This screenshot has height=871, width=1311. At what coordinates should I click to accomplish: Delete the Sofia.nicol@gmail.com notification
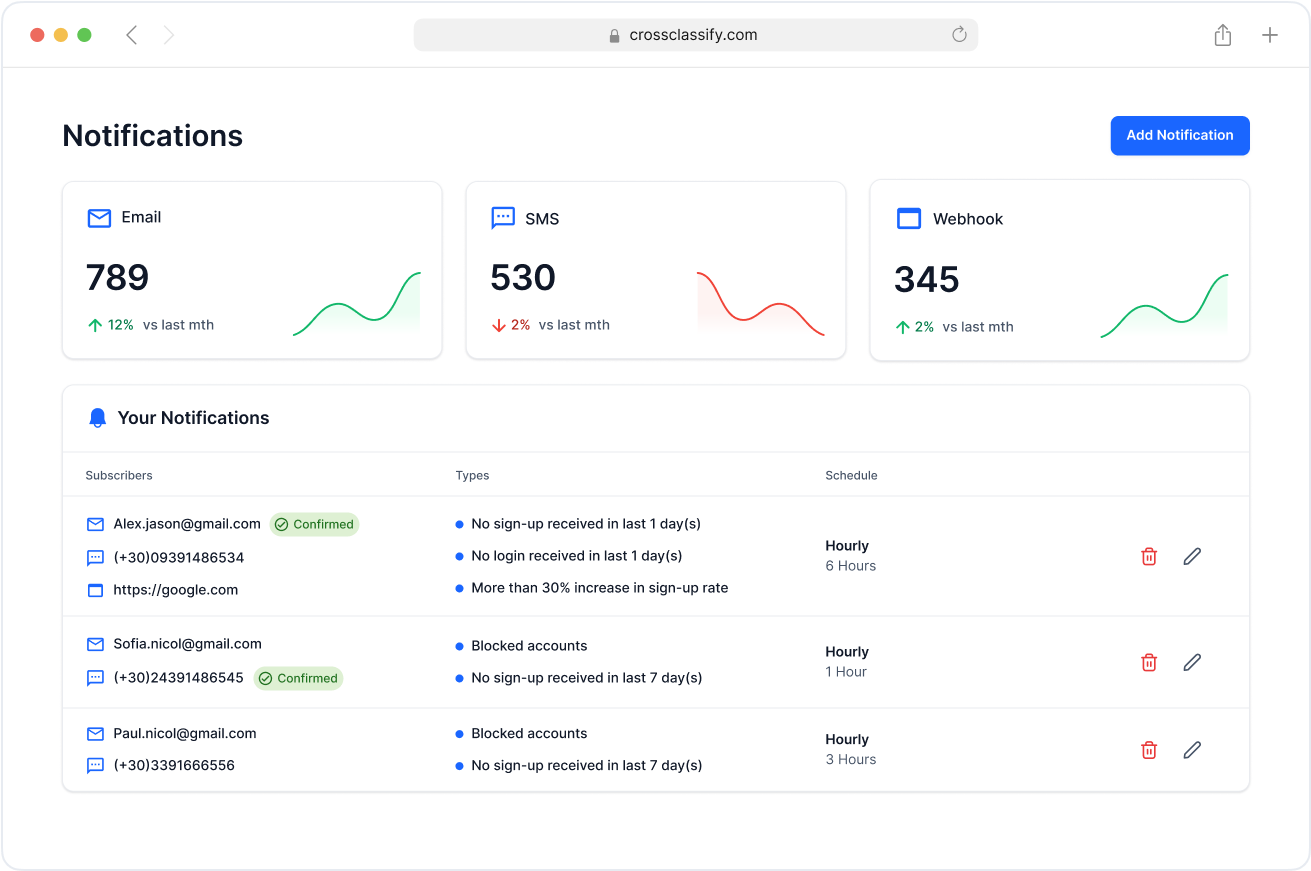click(1149, 662)
